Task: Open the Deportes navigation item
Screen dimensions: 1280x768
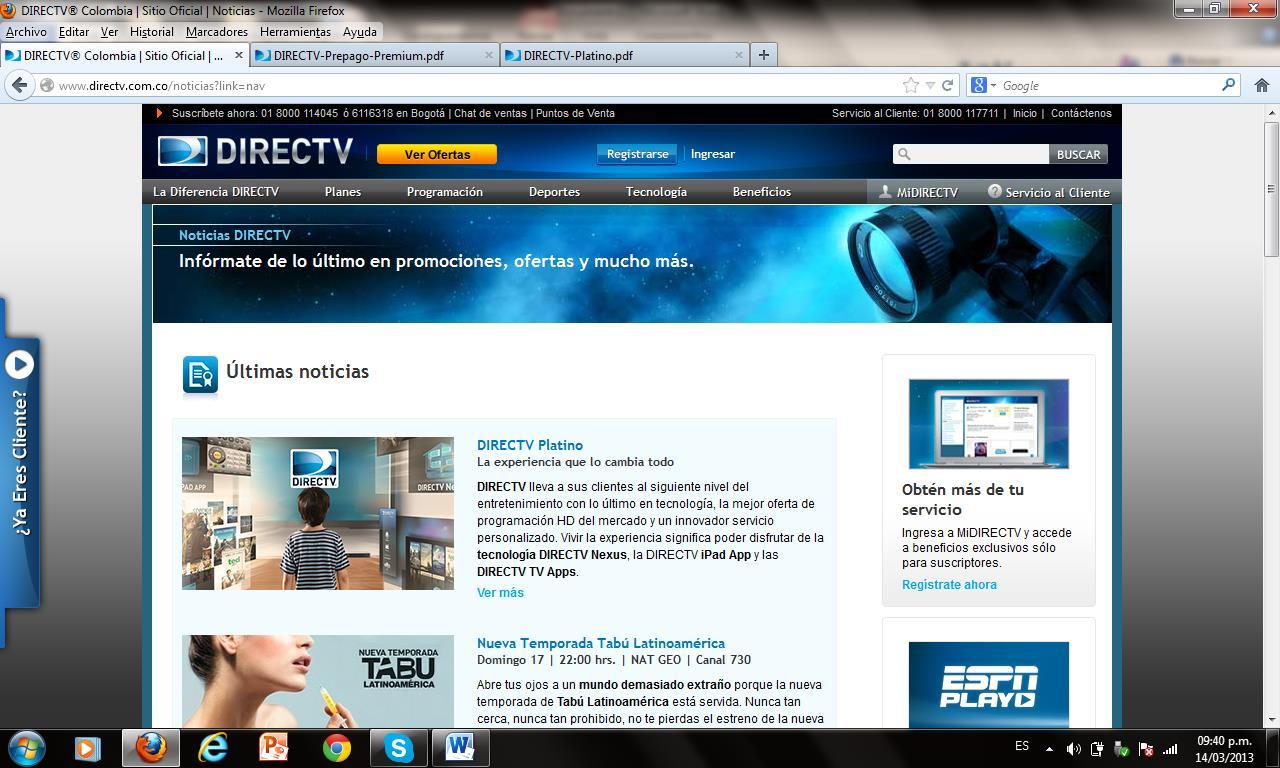Action: pos(554,192)
